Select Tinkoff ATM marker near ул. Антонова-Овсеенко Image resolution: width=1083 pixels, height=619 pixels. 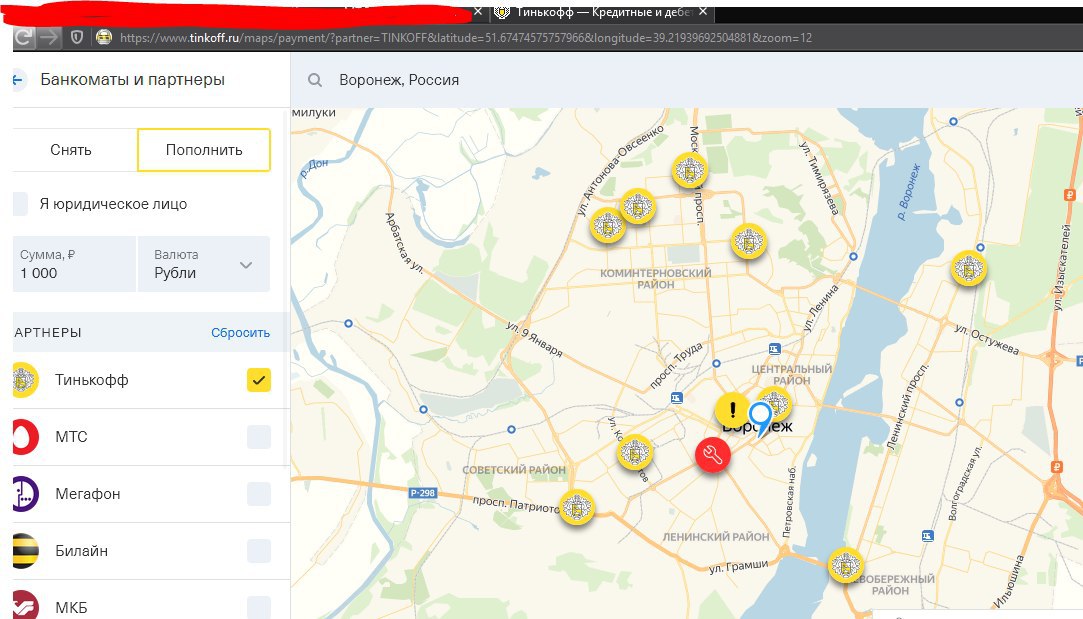[x=608, y=225]
